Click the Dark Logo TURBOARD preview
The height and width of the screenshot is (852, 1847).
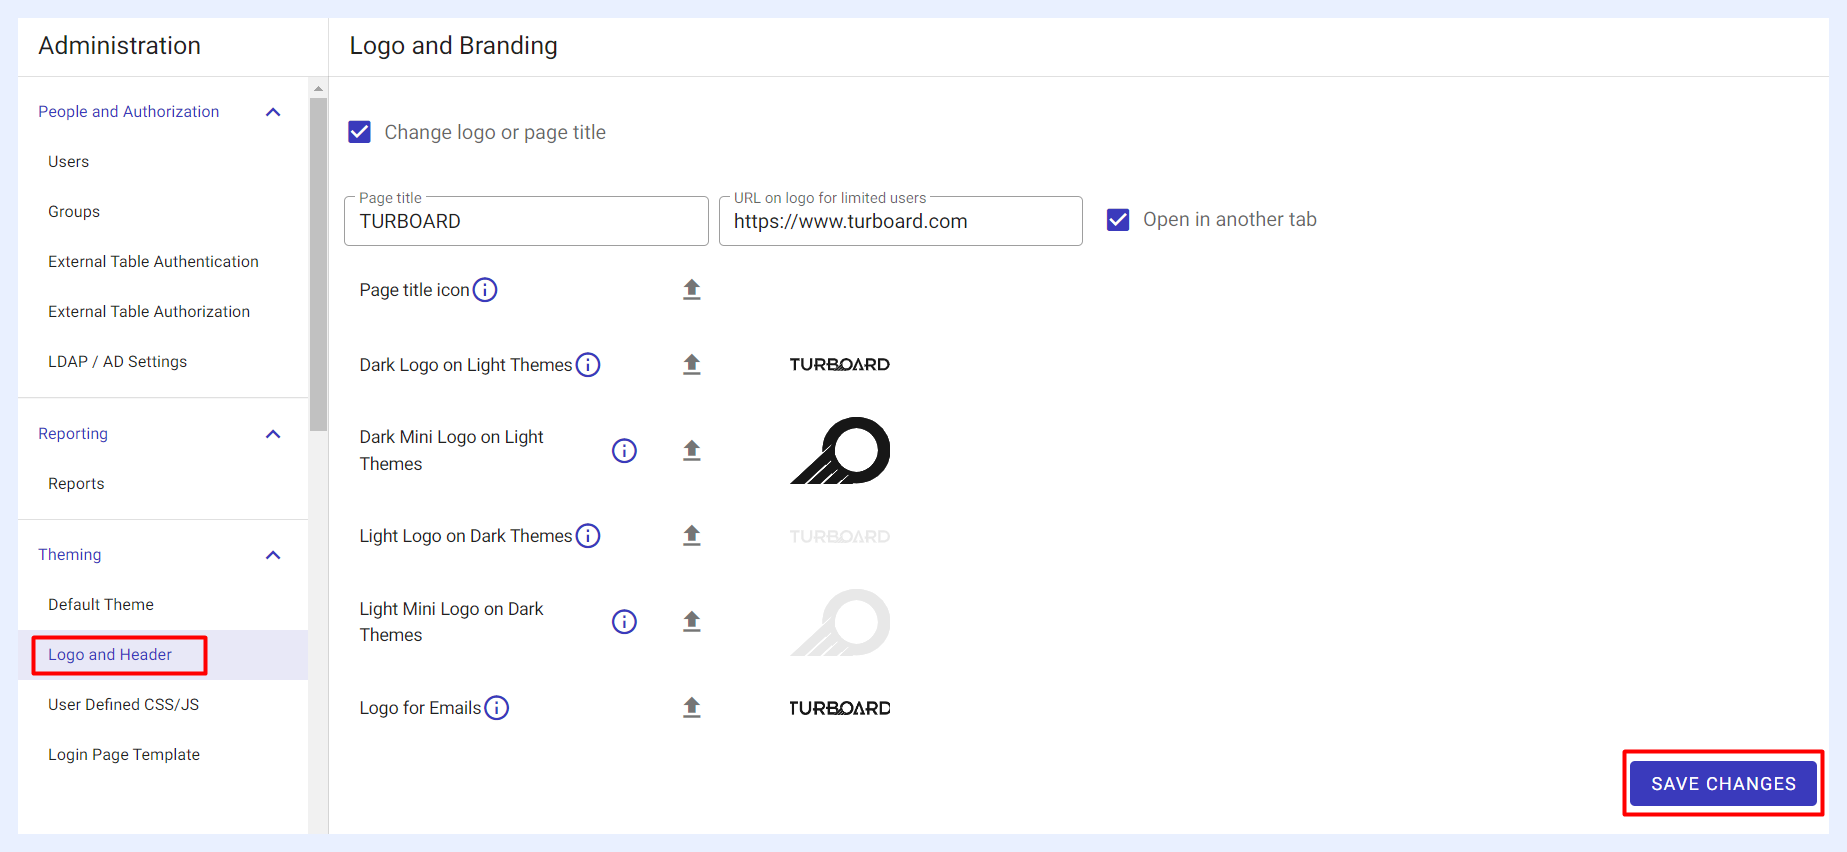click(x=840, y=365)
